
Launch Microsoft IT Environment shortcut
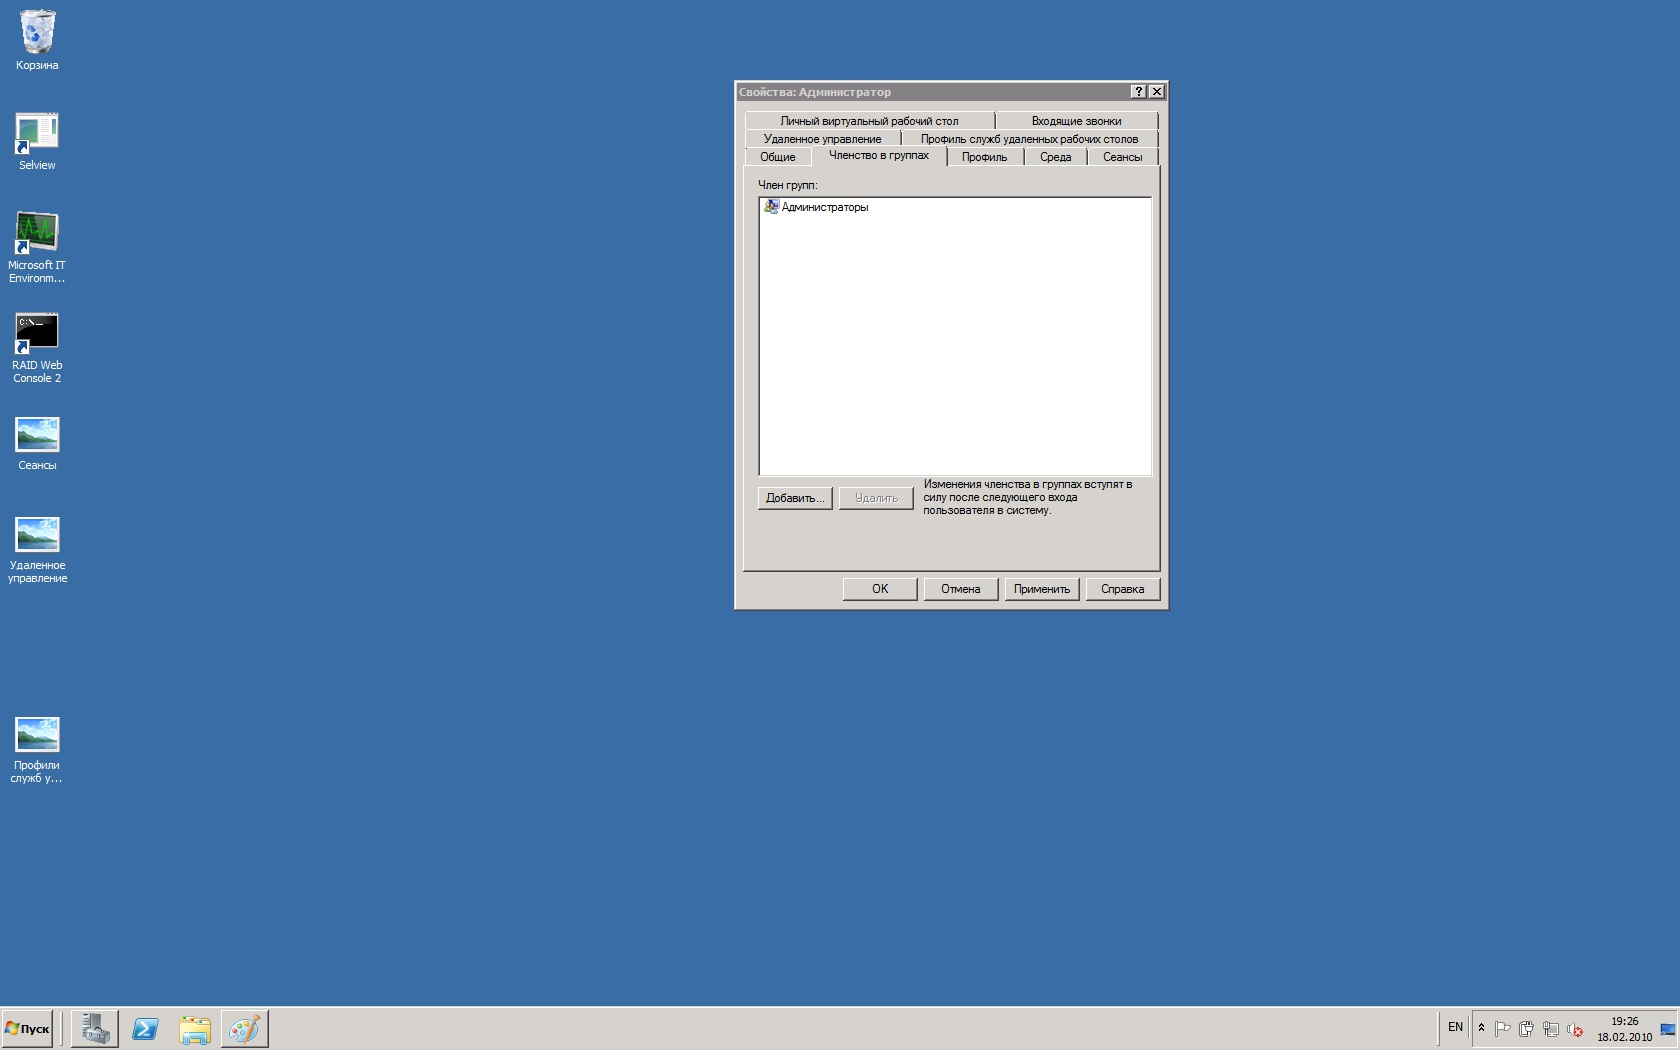point(37,247)
